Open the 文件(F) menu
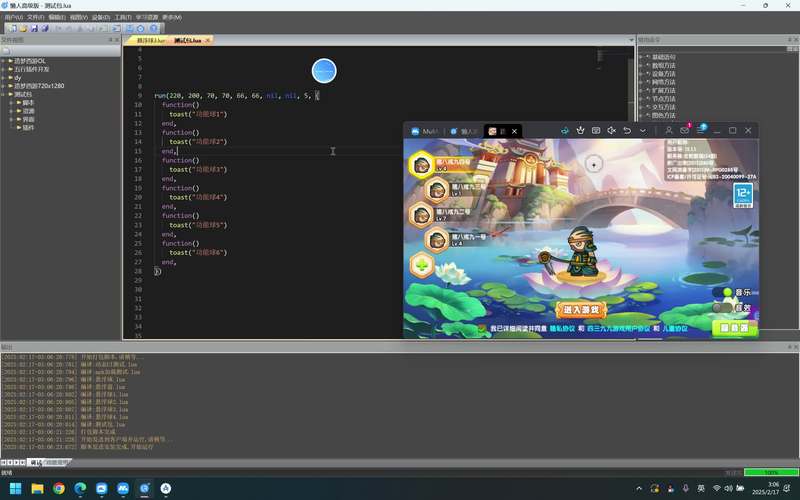 (36, 17)
